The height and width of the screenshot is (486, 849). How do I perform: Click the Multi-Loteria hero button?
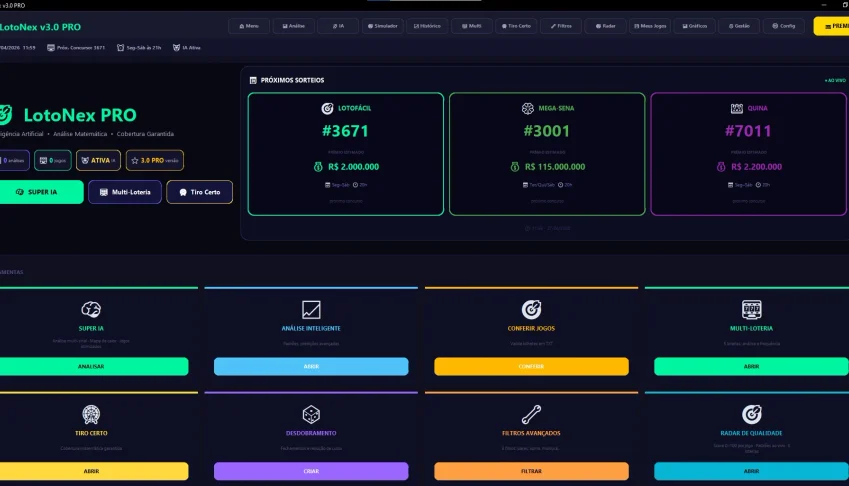[125, 192]
